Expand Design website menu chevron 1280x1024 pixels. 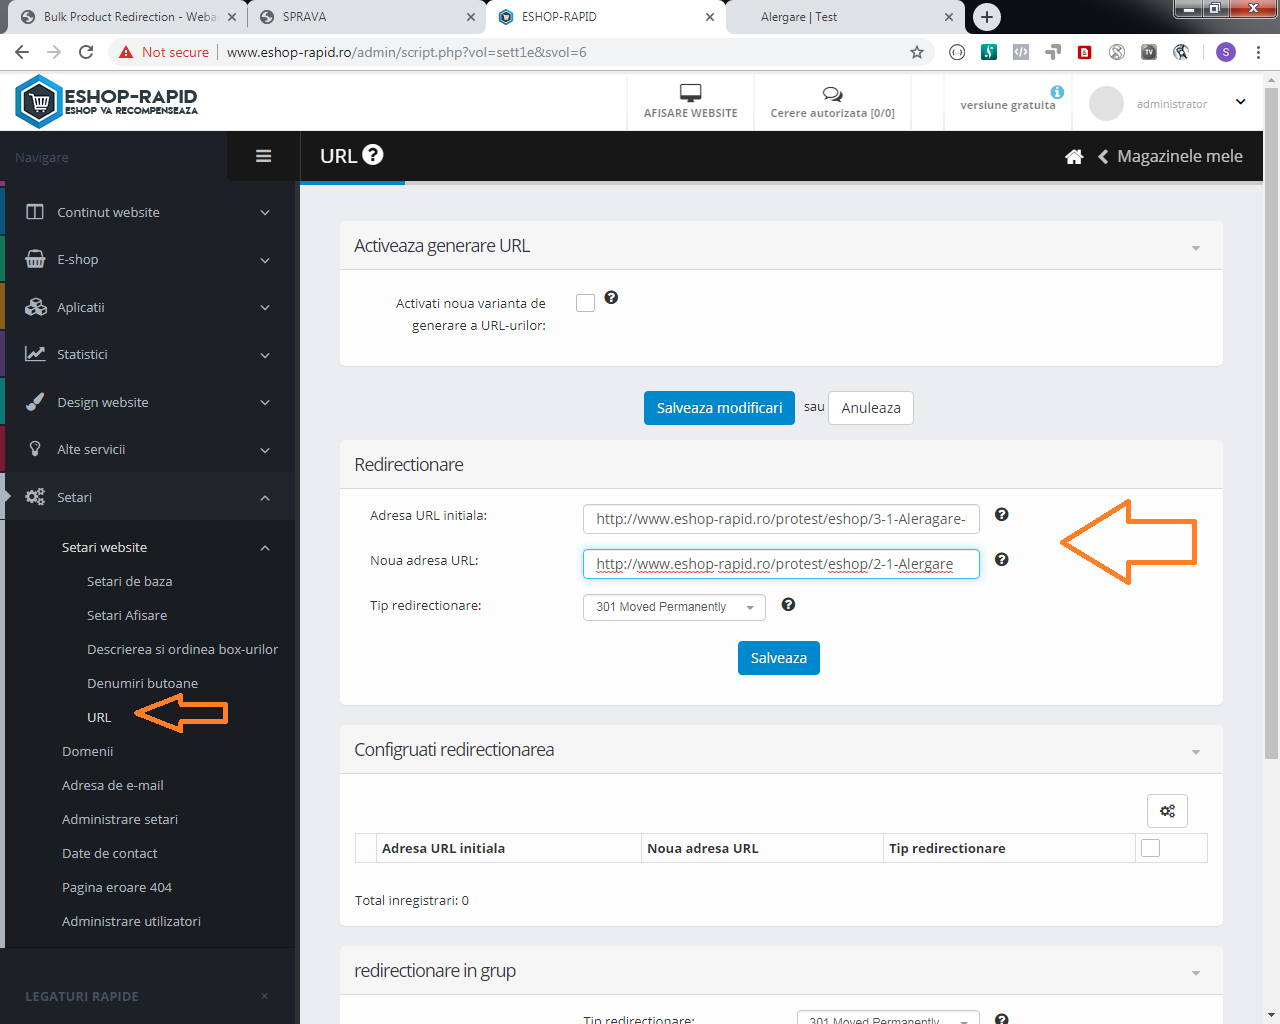pos(265,402)
